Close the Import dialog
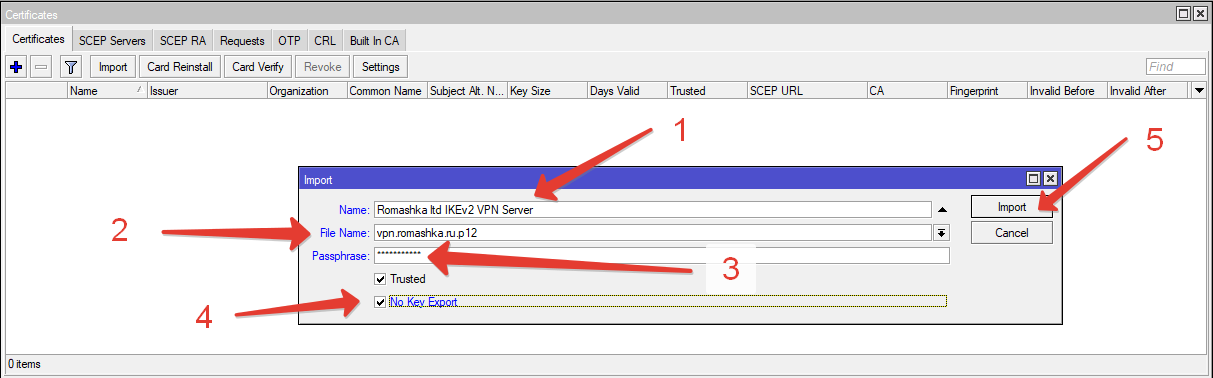Image resolution: width=1213 pixels, height=378 pixels. click(1049, 179)
